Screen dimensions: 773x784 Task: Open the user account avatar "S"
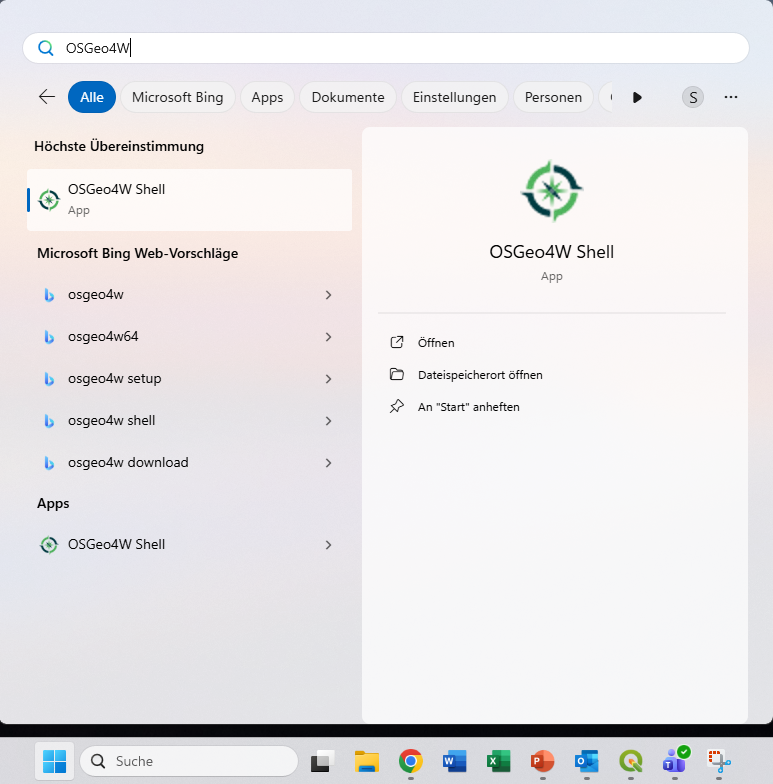click(x=692, y=97)
